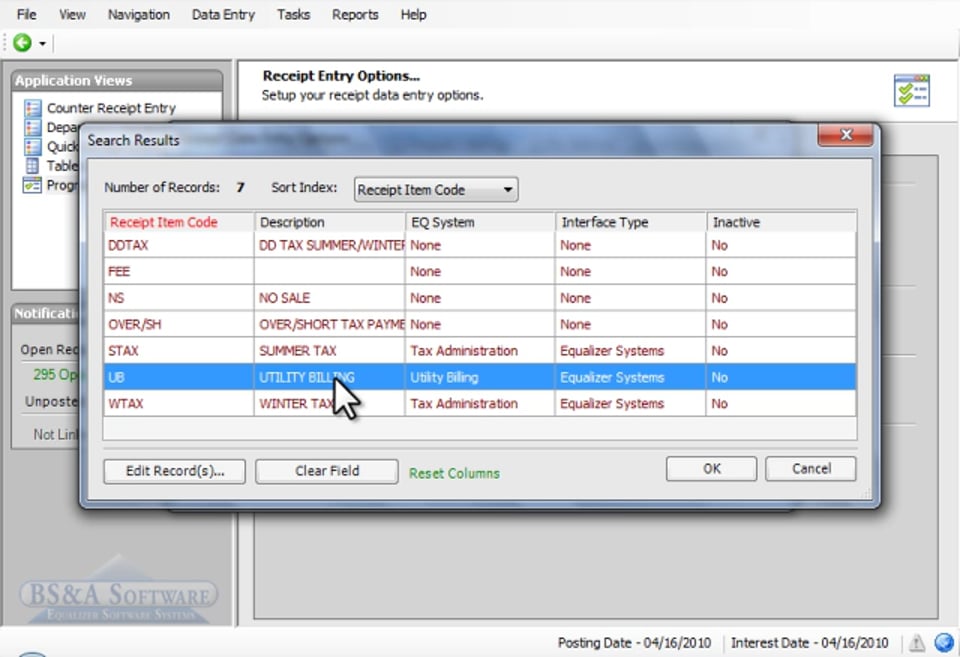
Task: Open the View menu
Action: (x=72, y=15)
